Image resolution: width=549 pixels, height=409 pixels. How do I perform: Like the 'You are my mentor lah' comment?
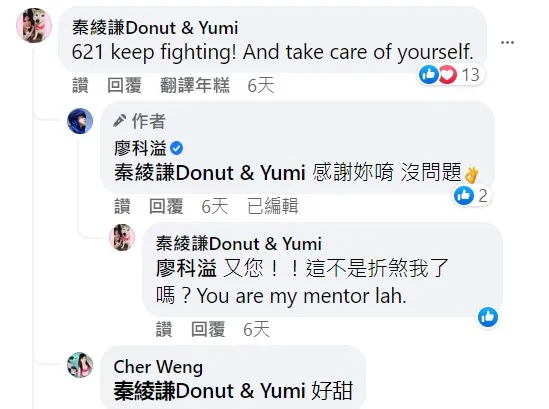pos(164,330)
